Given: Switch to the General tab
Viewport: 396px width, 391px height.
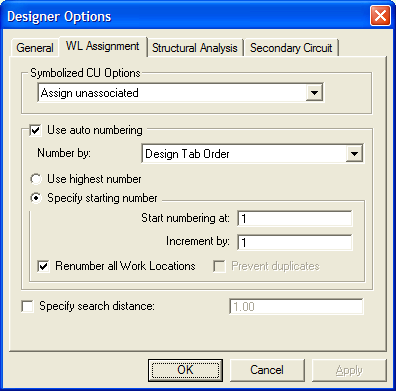Looking at the screenshot, I should [x=35, y=48].
